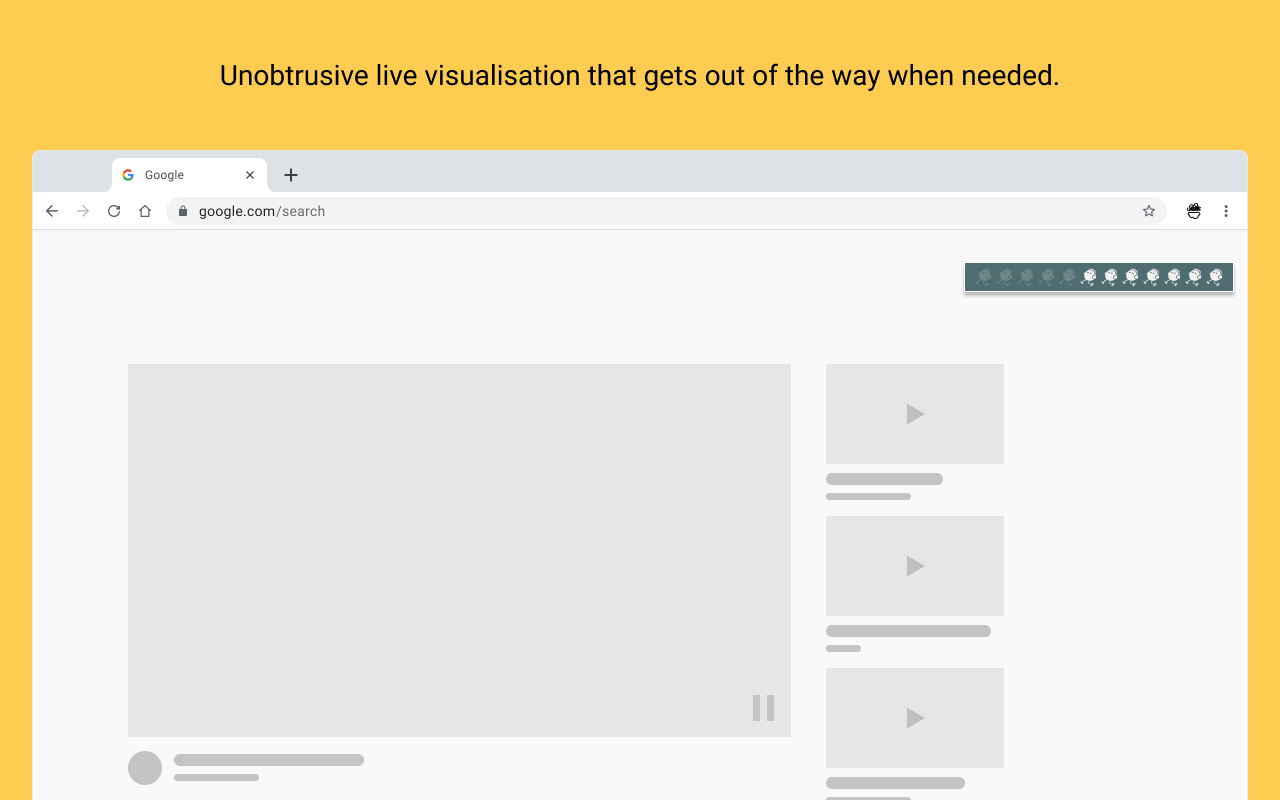Screen dimensions: 1280x800
Task: Bookmark the page with the star icon
Action: point(1149,211)
